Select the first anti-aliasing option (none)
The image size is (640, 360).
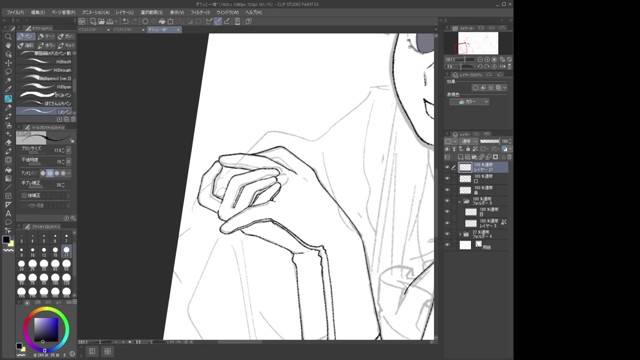[x=43, y=173]
